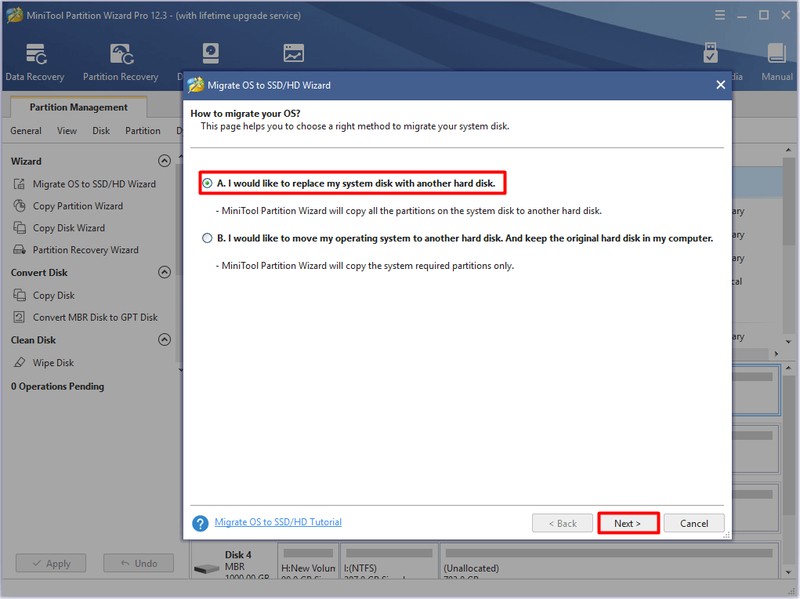Open the Disk menu
Image resolution: width=800 pixels, height=599 pixels.
(101, 131)
